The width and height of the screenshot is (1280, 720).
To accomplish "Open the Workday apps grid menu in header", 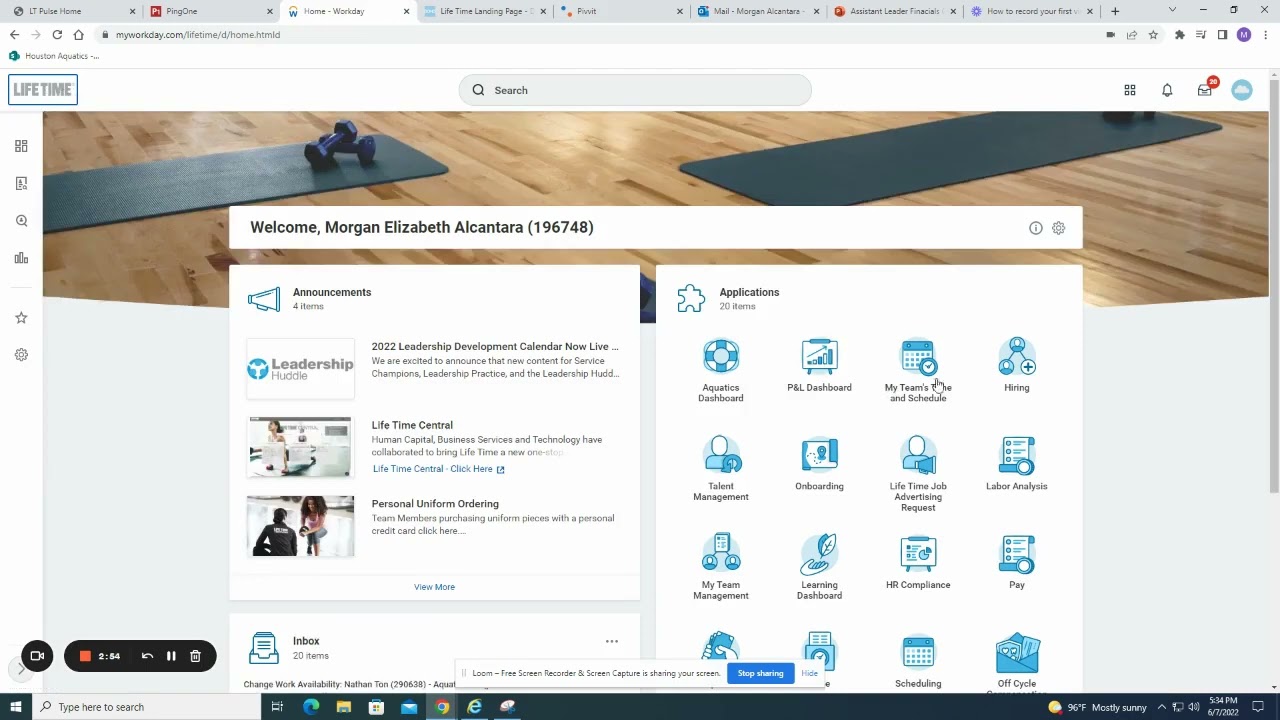I will pos(1130,90).
